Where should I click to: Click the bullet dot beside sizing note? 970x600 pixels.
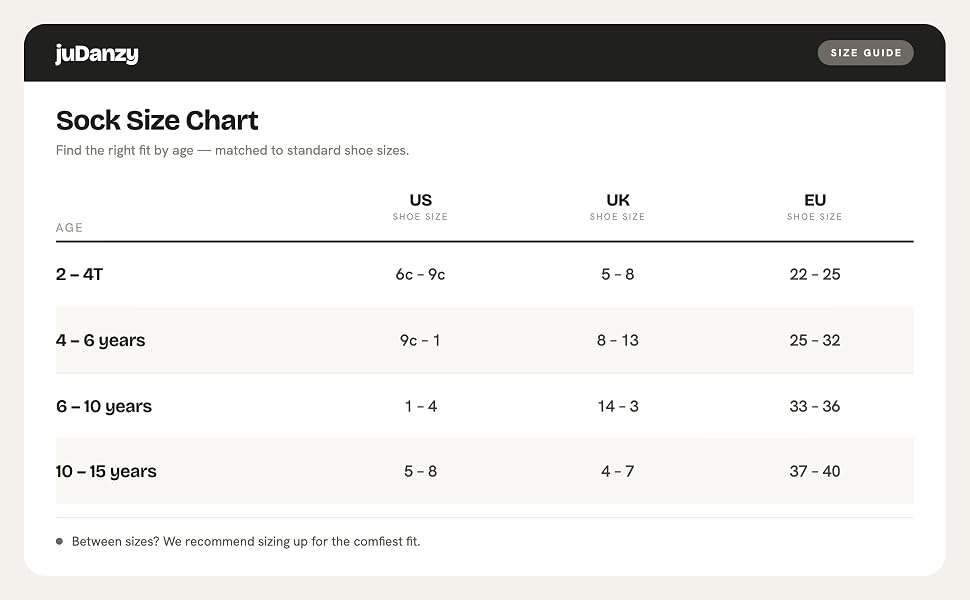tap(59, 541)
